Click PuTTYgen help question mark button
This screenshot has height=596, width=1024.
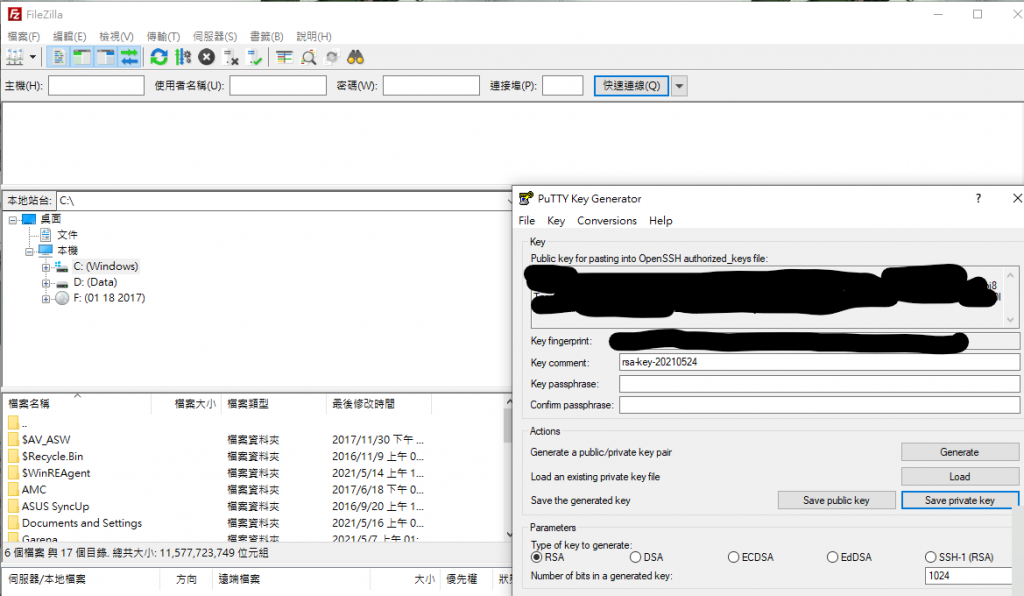pos(978,198)
